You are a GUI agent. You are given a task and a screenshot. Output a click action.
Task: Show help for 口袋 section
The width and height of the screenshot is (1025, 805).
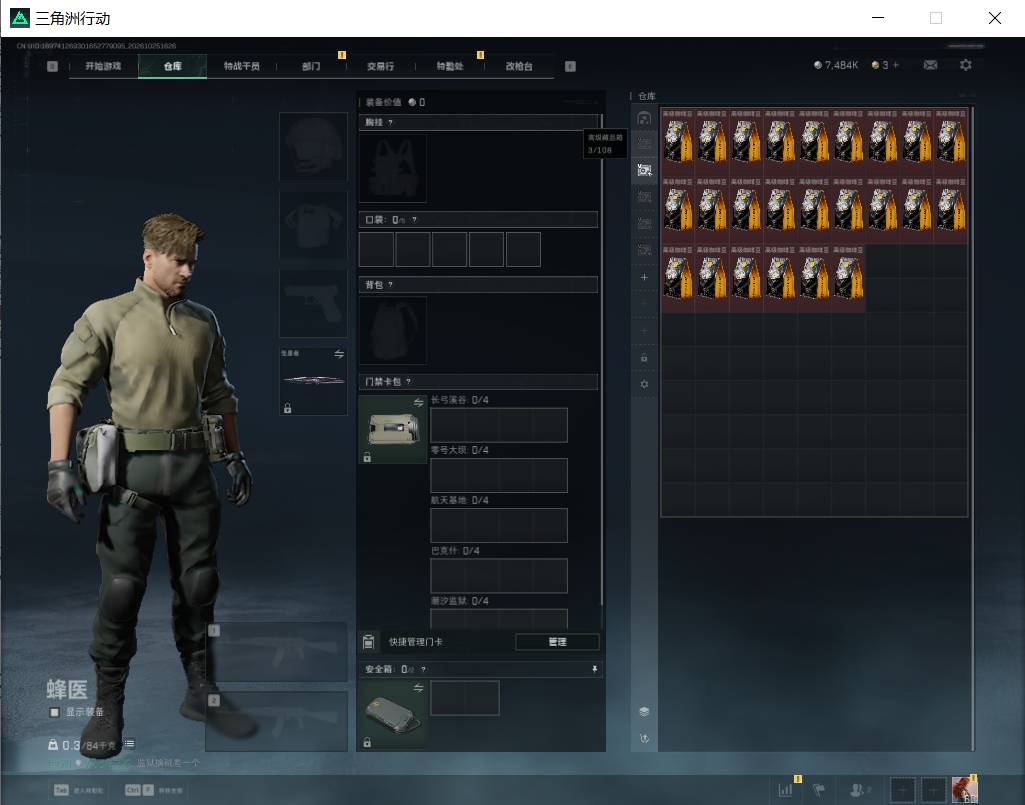414,220
